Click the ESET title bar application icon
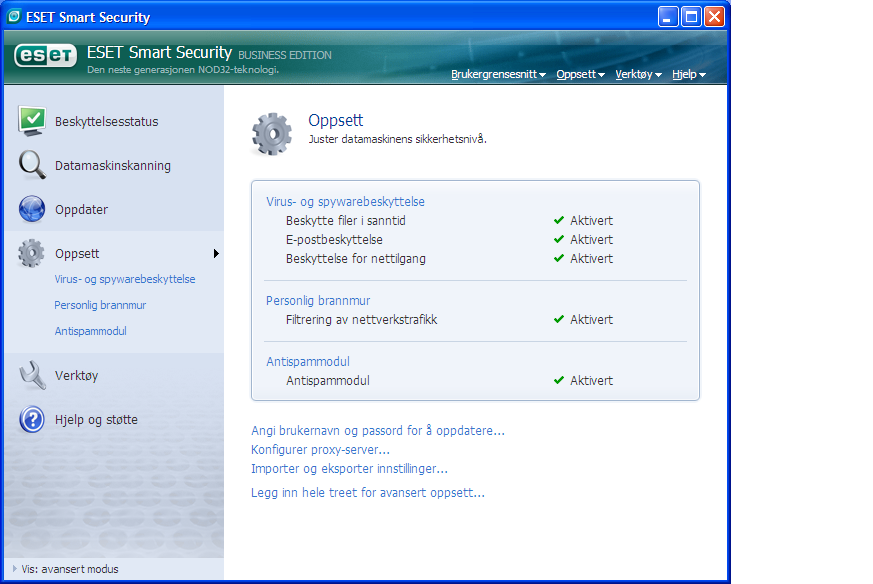Image resolution: width=873 pixels, height=584 pixels. pos(14,17)
